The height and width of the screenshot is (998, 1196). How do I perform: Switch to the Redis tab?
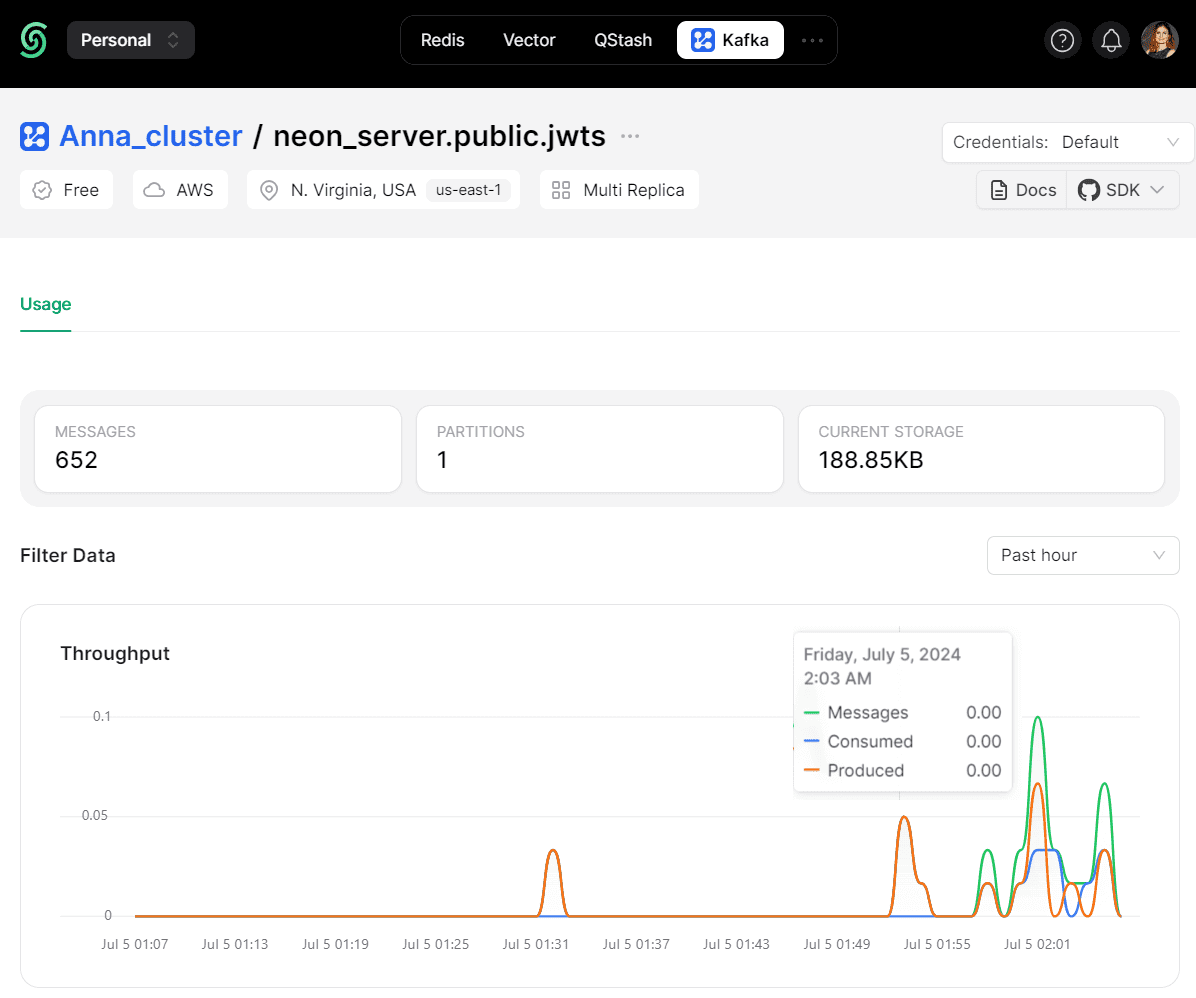pos(442,40)
